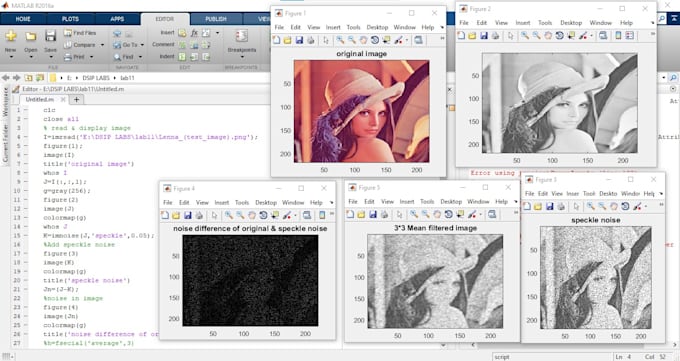This screenshot has height=361, width=680.
Task: Expand the Compare dropdown arrow
Action: coord(102,45)
